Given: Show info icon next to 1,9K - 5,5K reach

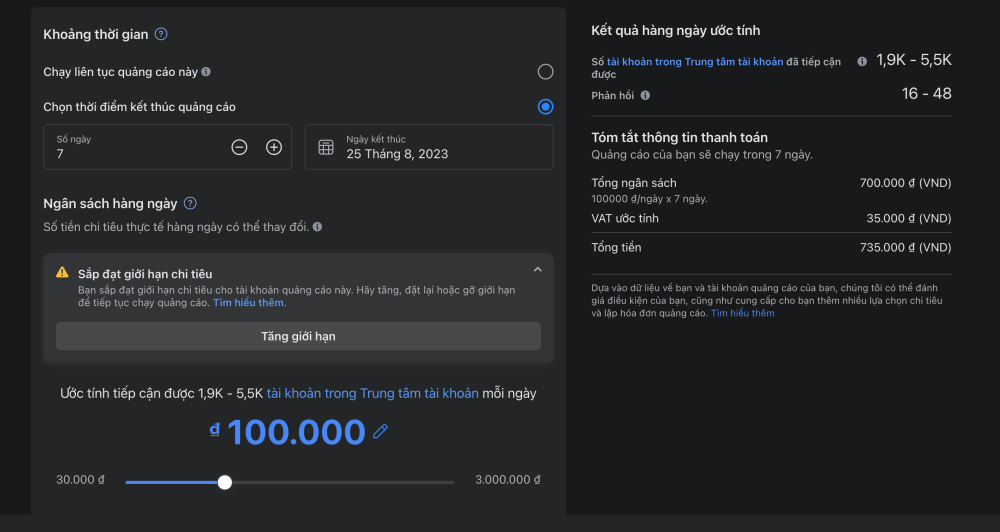Looking at the screenshot, I should [862, 62].
